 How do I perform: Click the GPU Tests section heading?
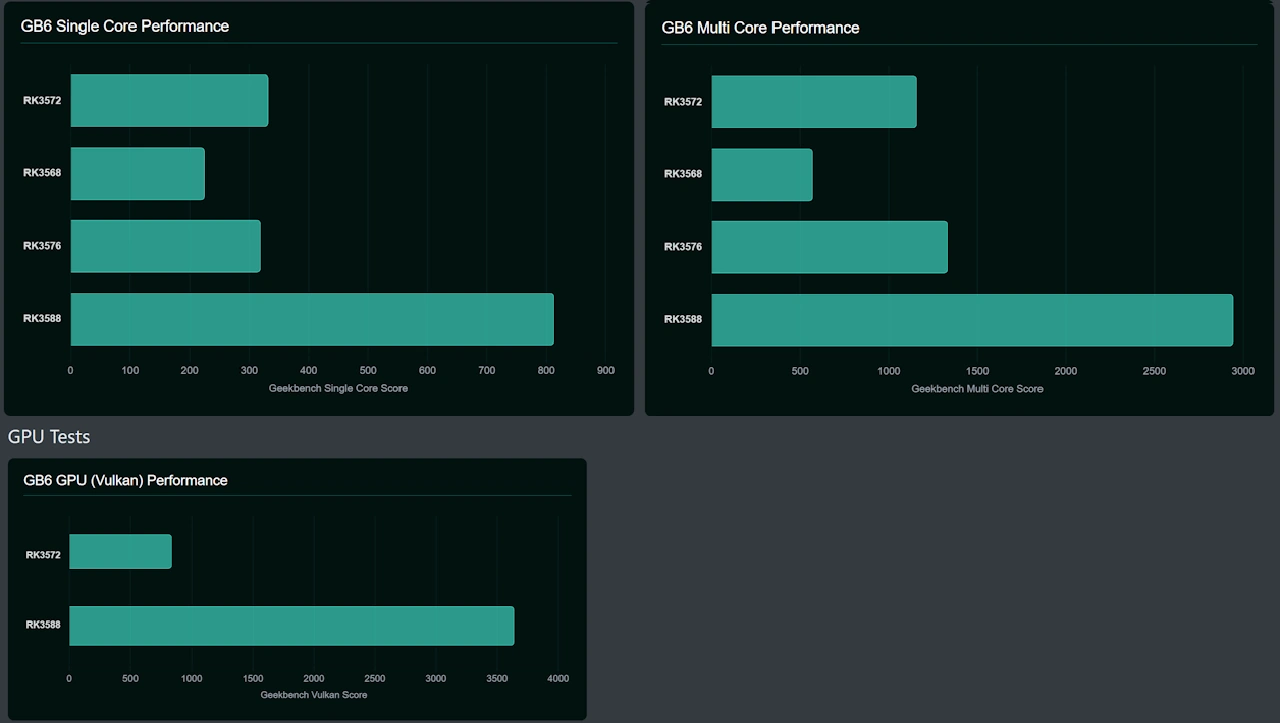(x=49, y=437)
